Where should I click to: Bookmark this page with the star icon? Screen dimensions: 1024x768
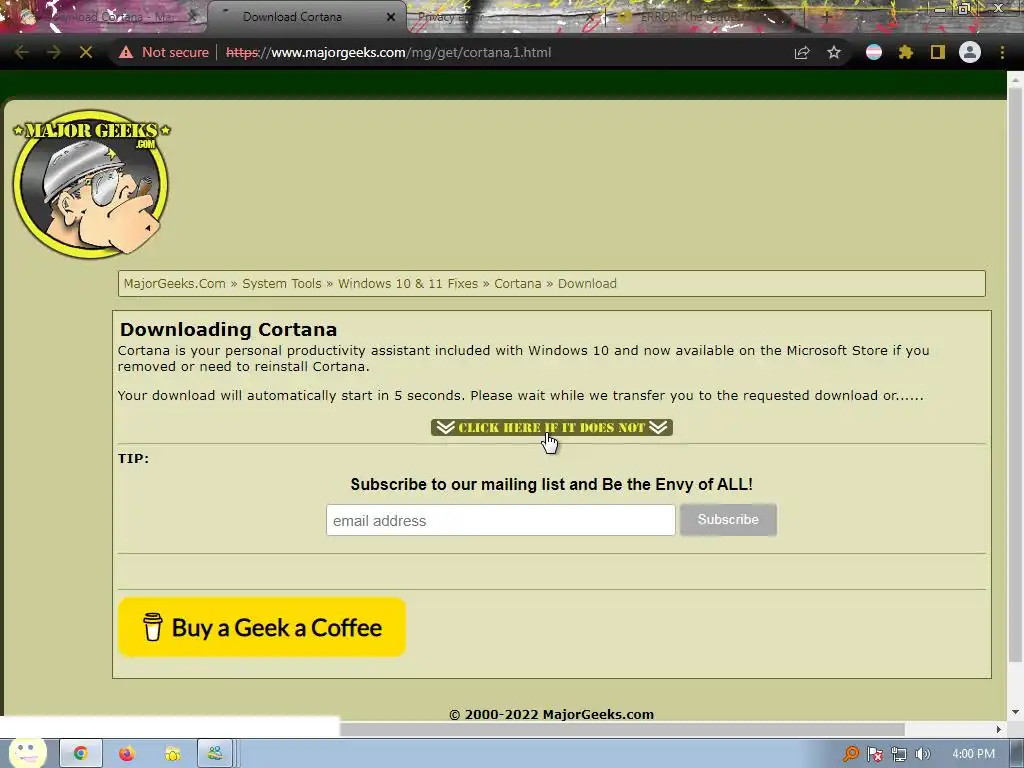click(x=834, y=52)
